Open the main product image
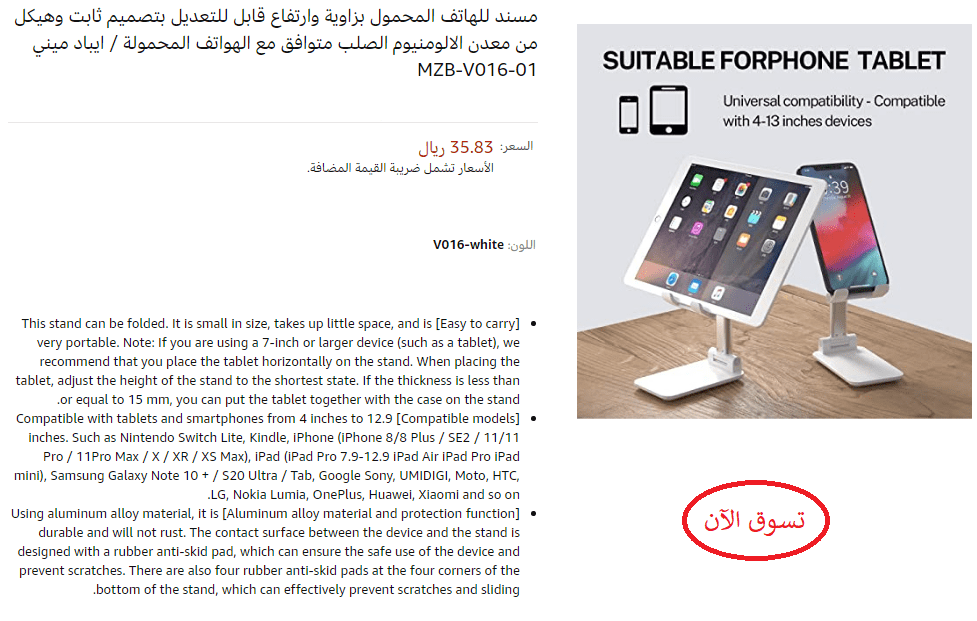Image resolution: width=977 pixels, height=621 pixels. pyautogui.click(x=774, y=221)
